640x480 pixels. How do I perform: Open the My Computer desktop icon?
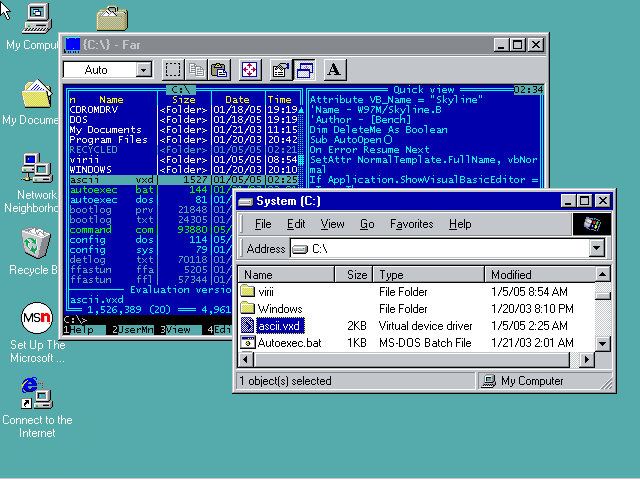(36, 18)
